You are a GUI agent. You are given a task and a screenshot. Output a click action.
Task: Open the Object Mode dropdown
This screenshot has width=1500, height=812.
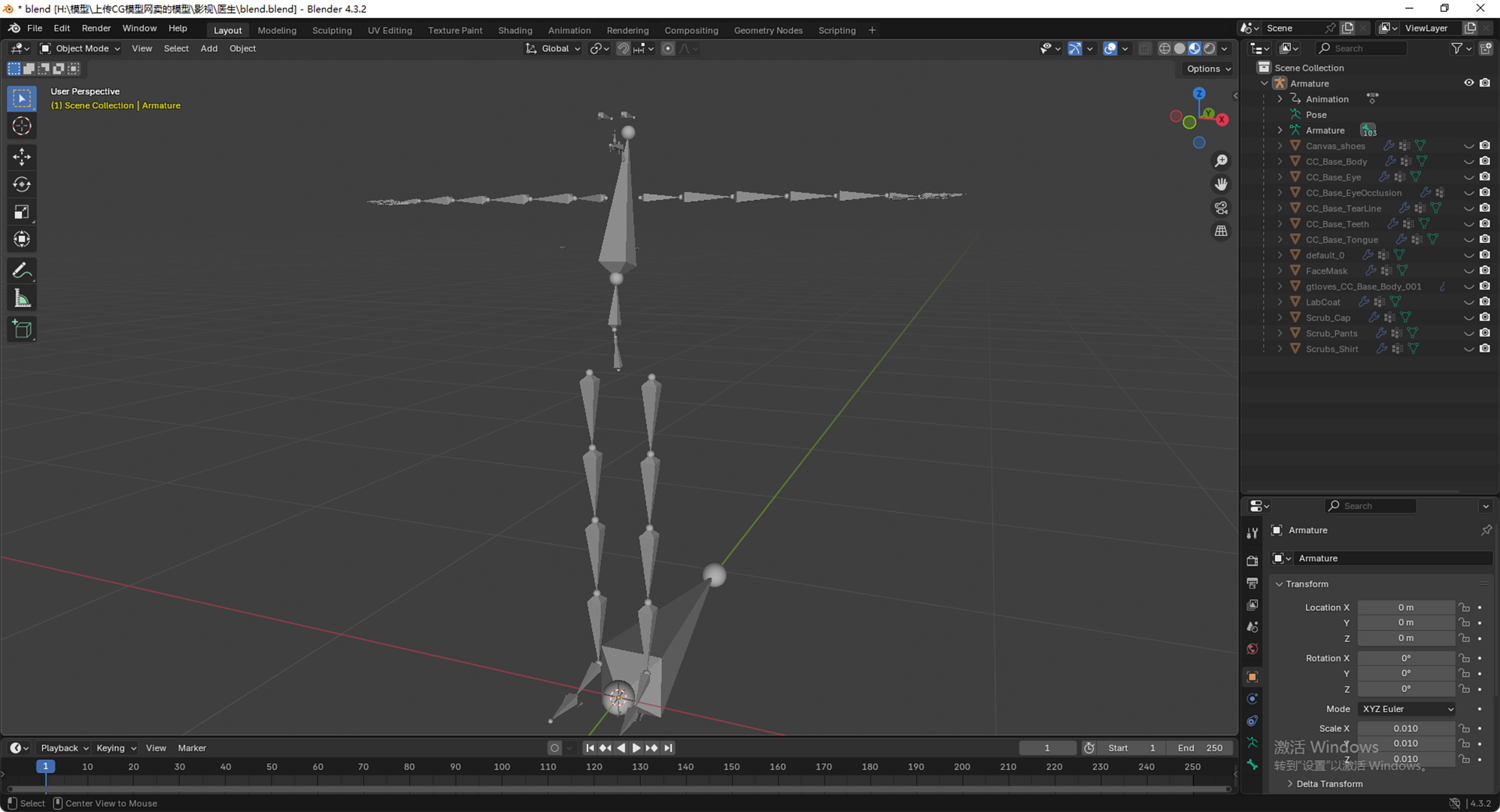point(80,48)
